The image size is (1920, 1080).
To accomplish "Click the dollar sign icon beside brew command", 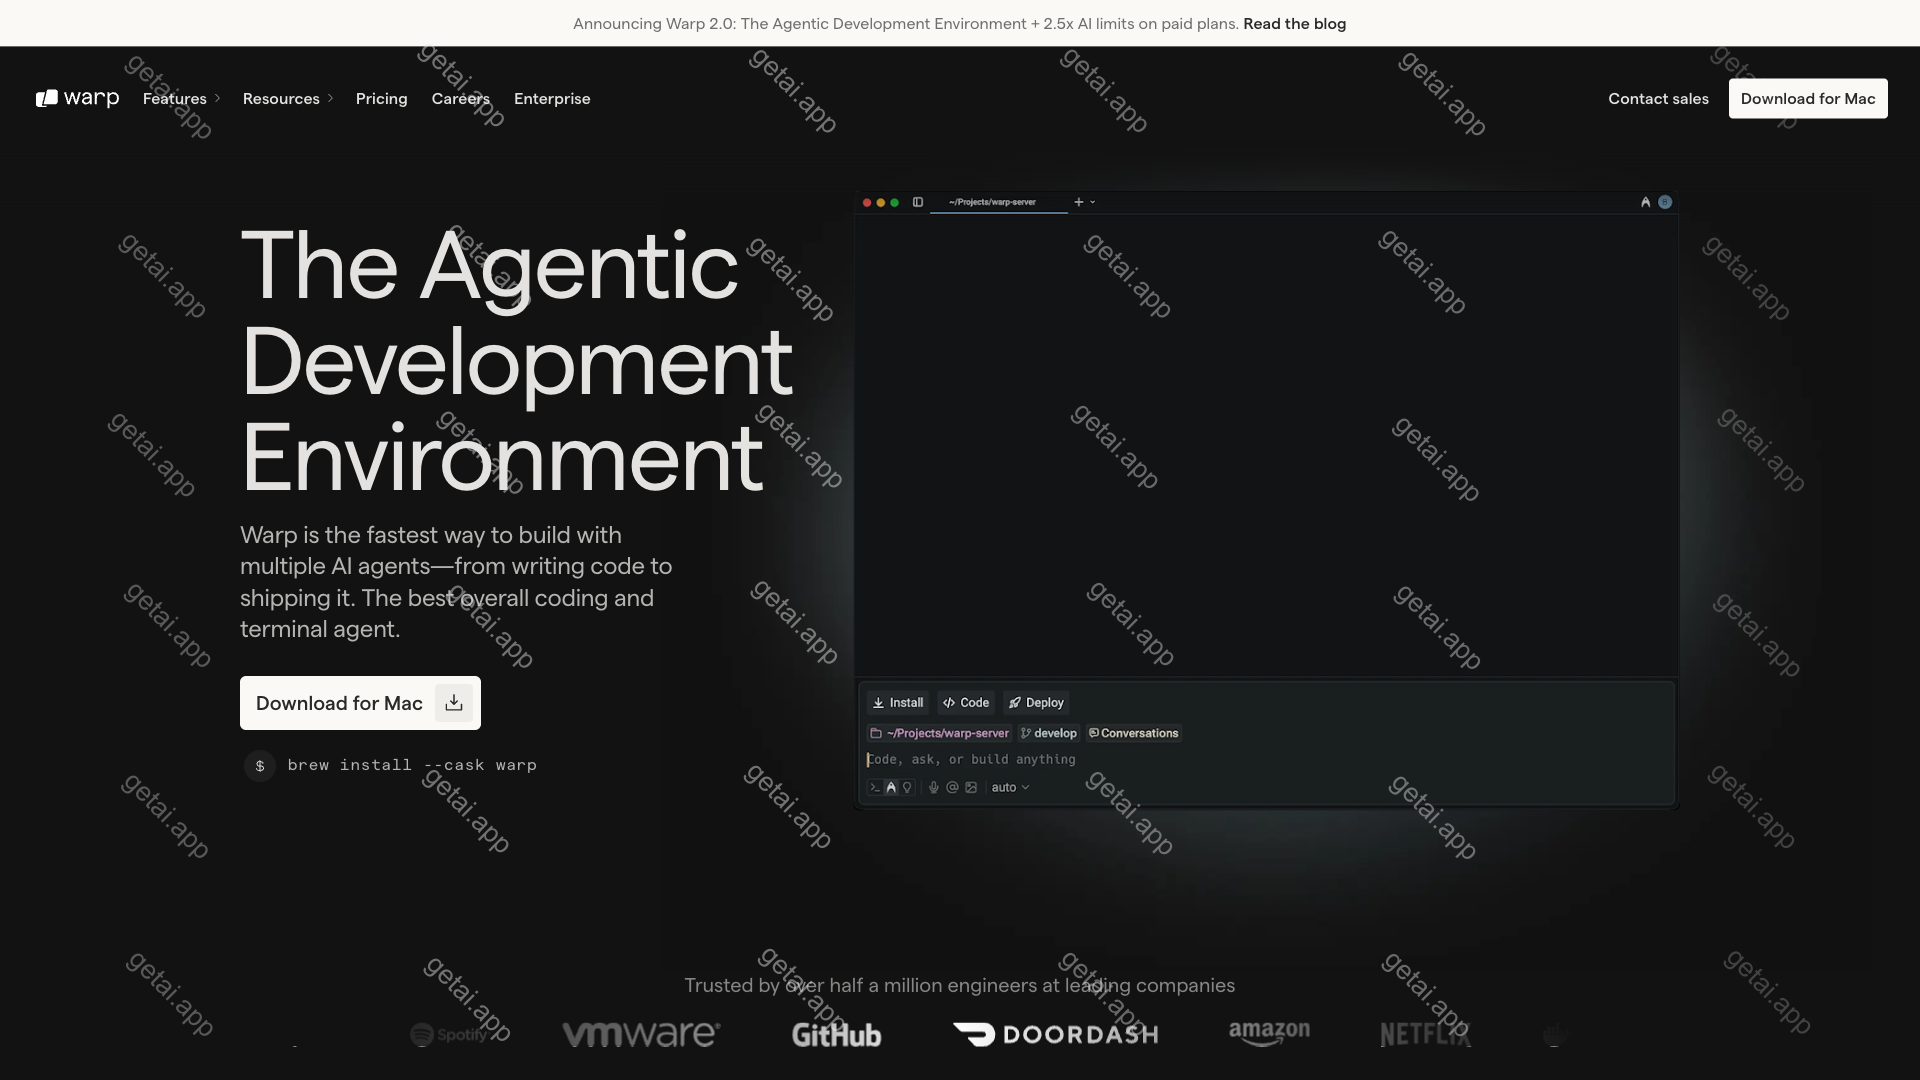I will pyautogui.click(x=260, y=765).
